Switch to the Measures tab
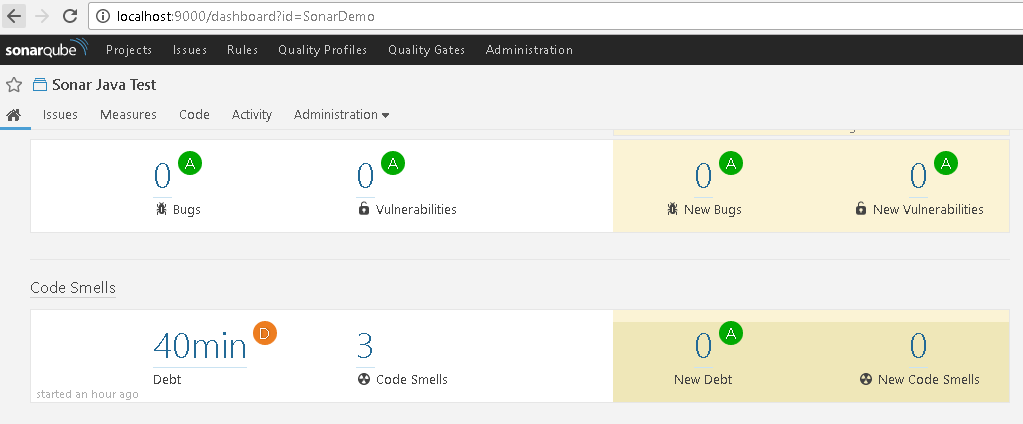 pyautogui.click(x=128, y=115)
